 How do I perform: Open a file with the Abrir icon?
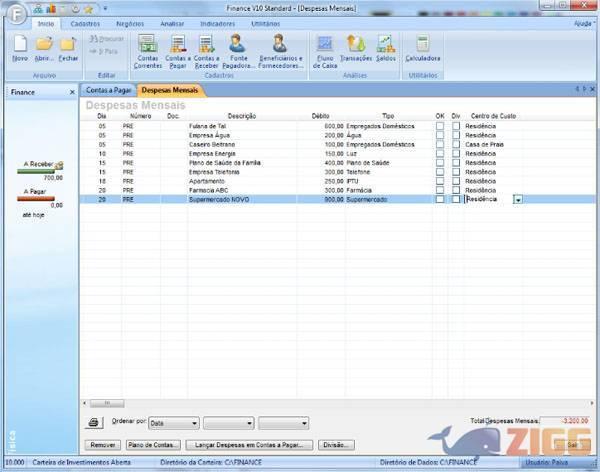click(44, 48)
